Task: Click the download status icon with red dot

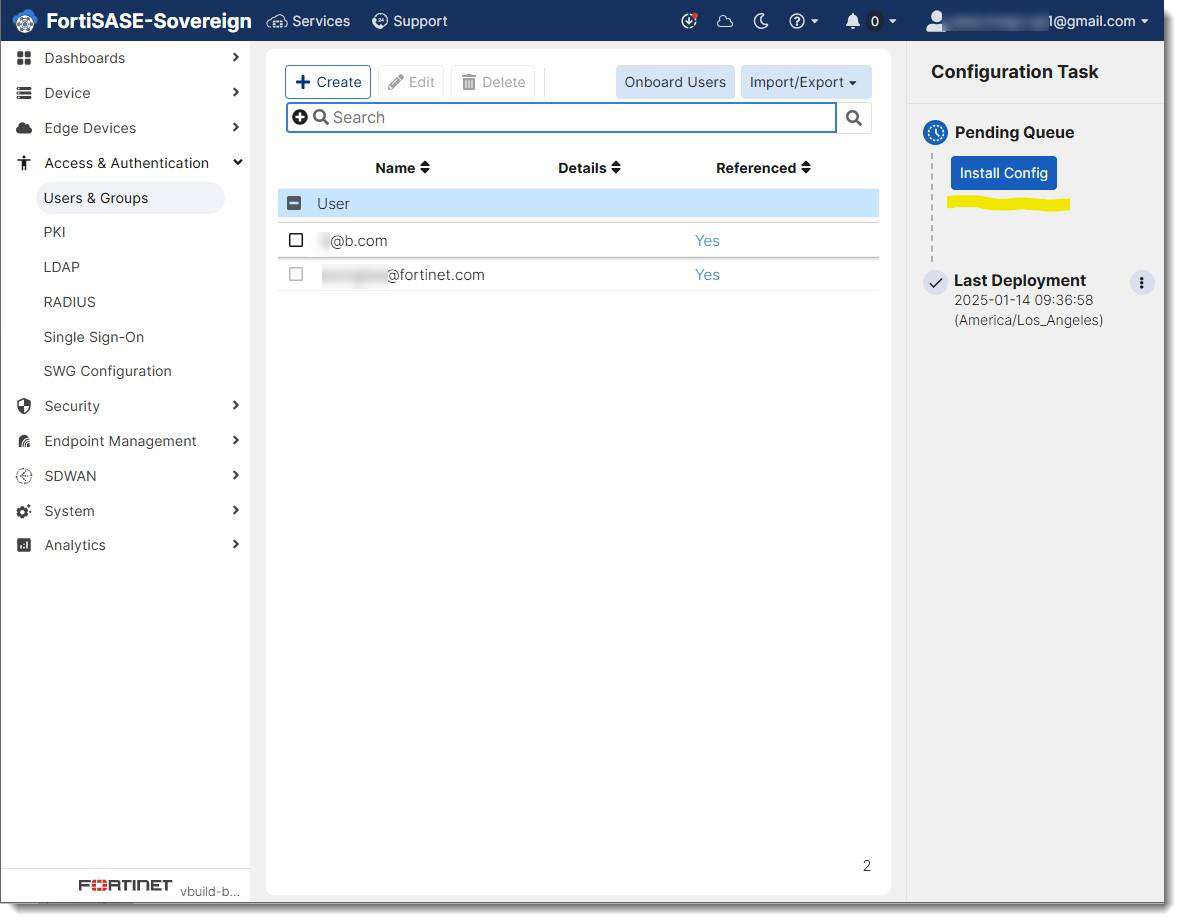Action: click(689, 21)
